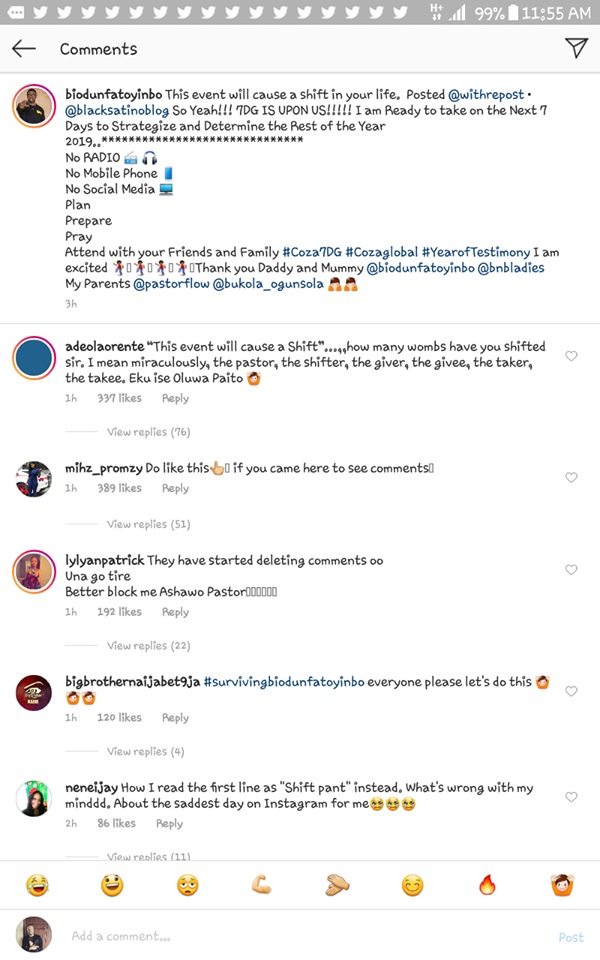Open biodunfatoyinbo's profile picture

(34, 105)
